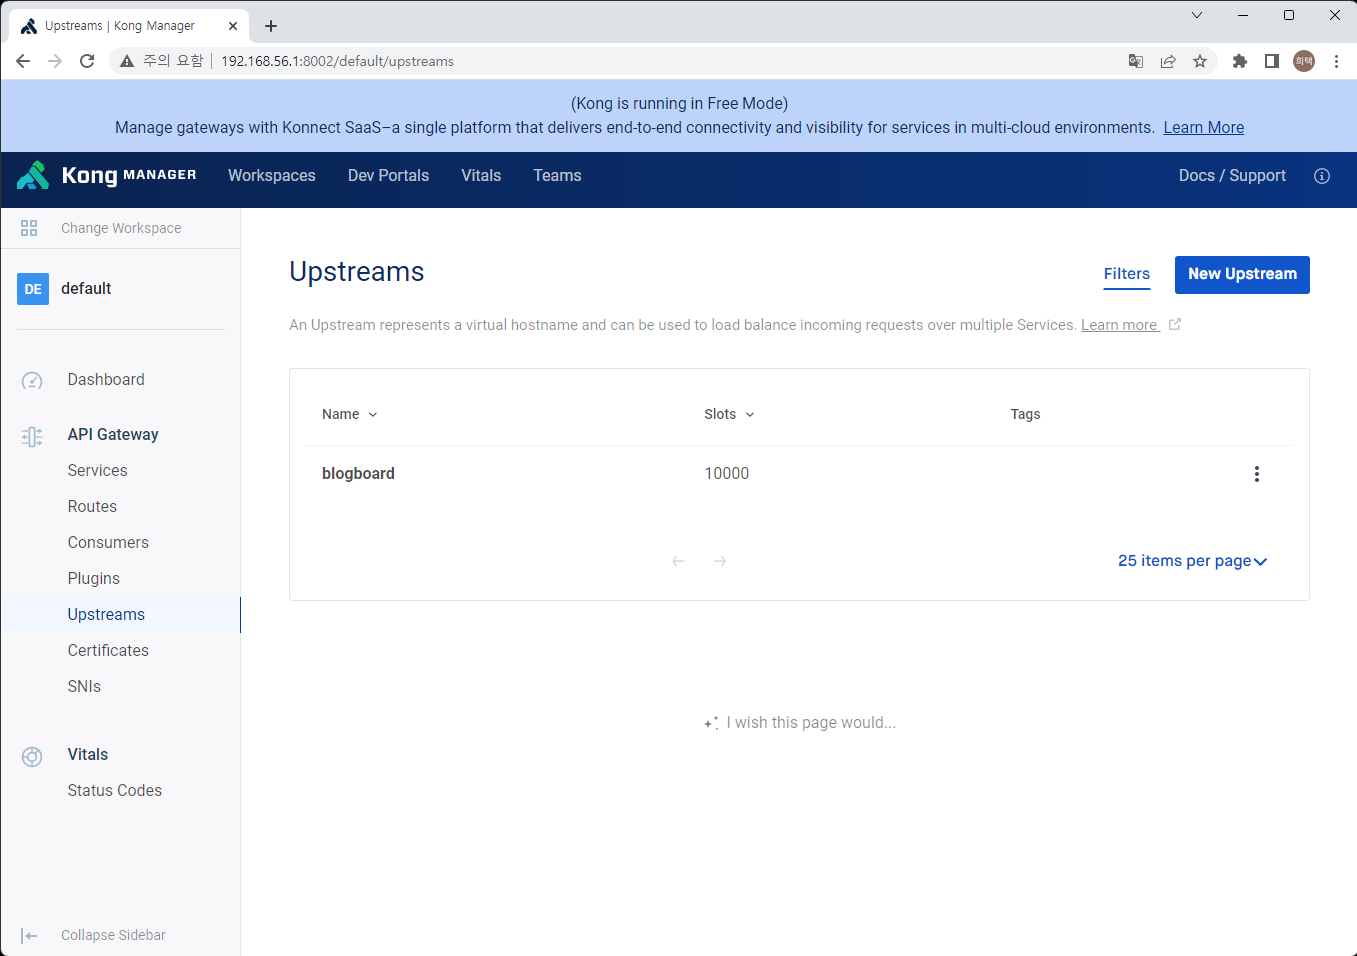Image resolution: width=1357 pixels, height=956 pixels.
Task: Bookmark this page with the star icon
Action: [1200, 61]
